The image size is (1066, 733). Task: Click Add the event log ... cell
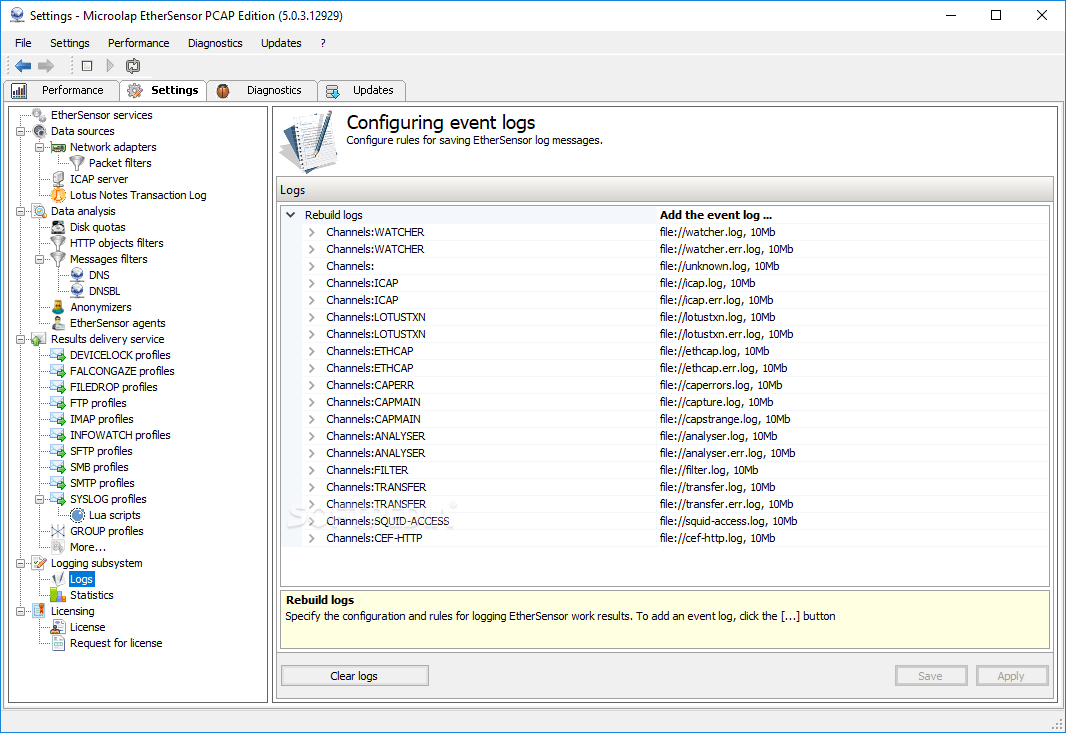click(852, 215)
